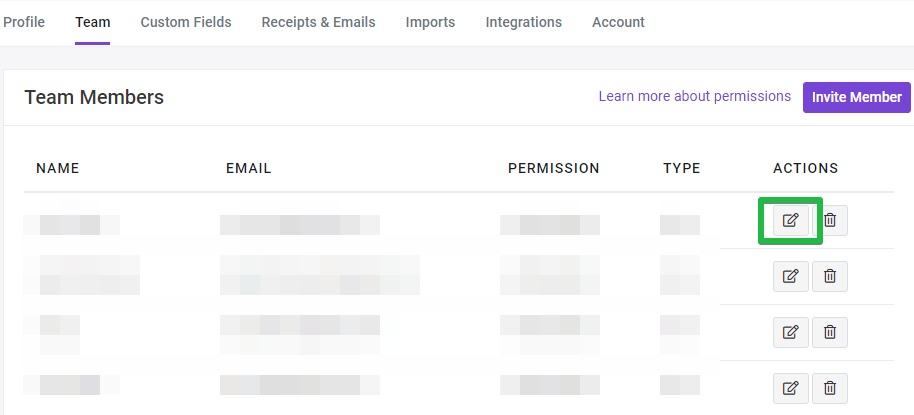Edit the fourth team member row
914x415 pixels.
click(x=790, y=388)
